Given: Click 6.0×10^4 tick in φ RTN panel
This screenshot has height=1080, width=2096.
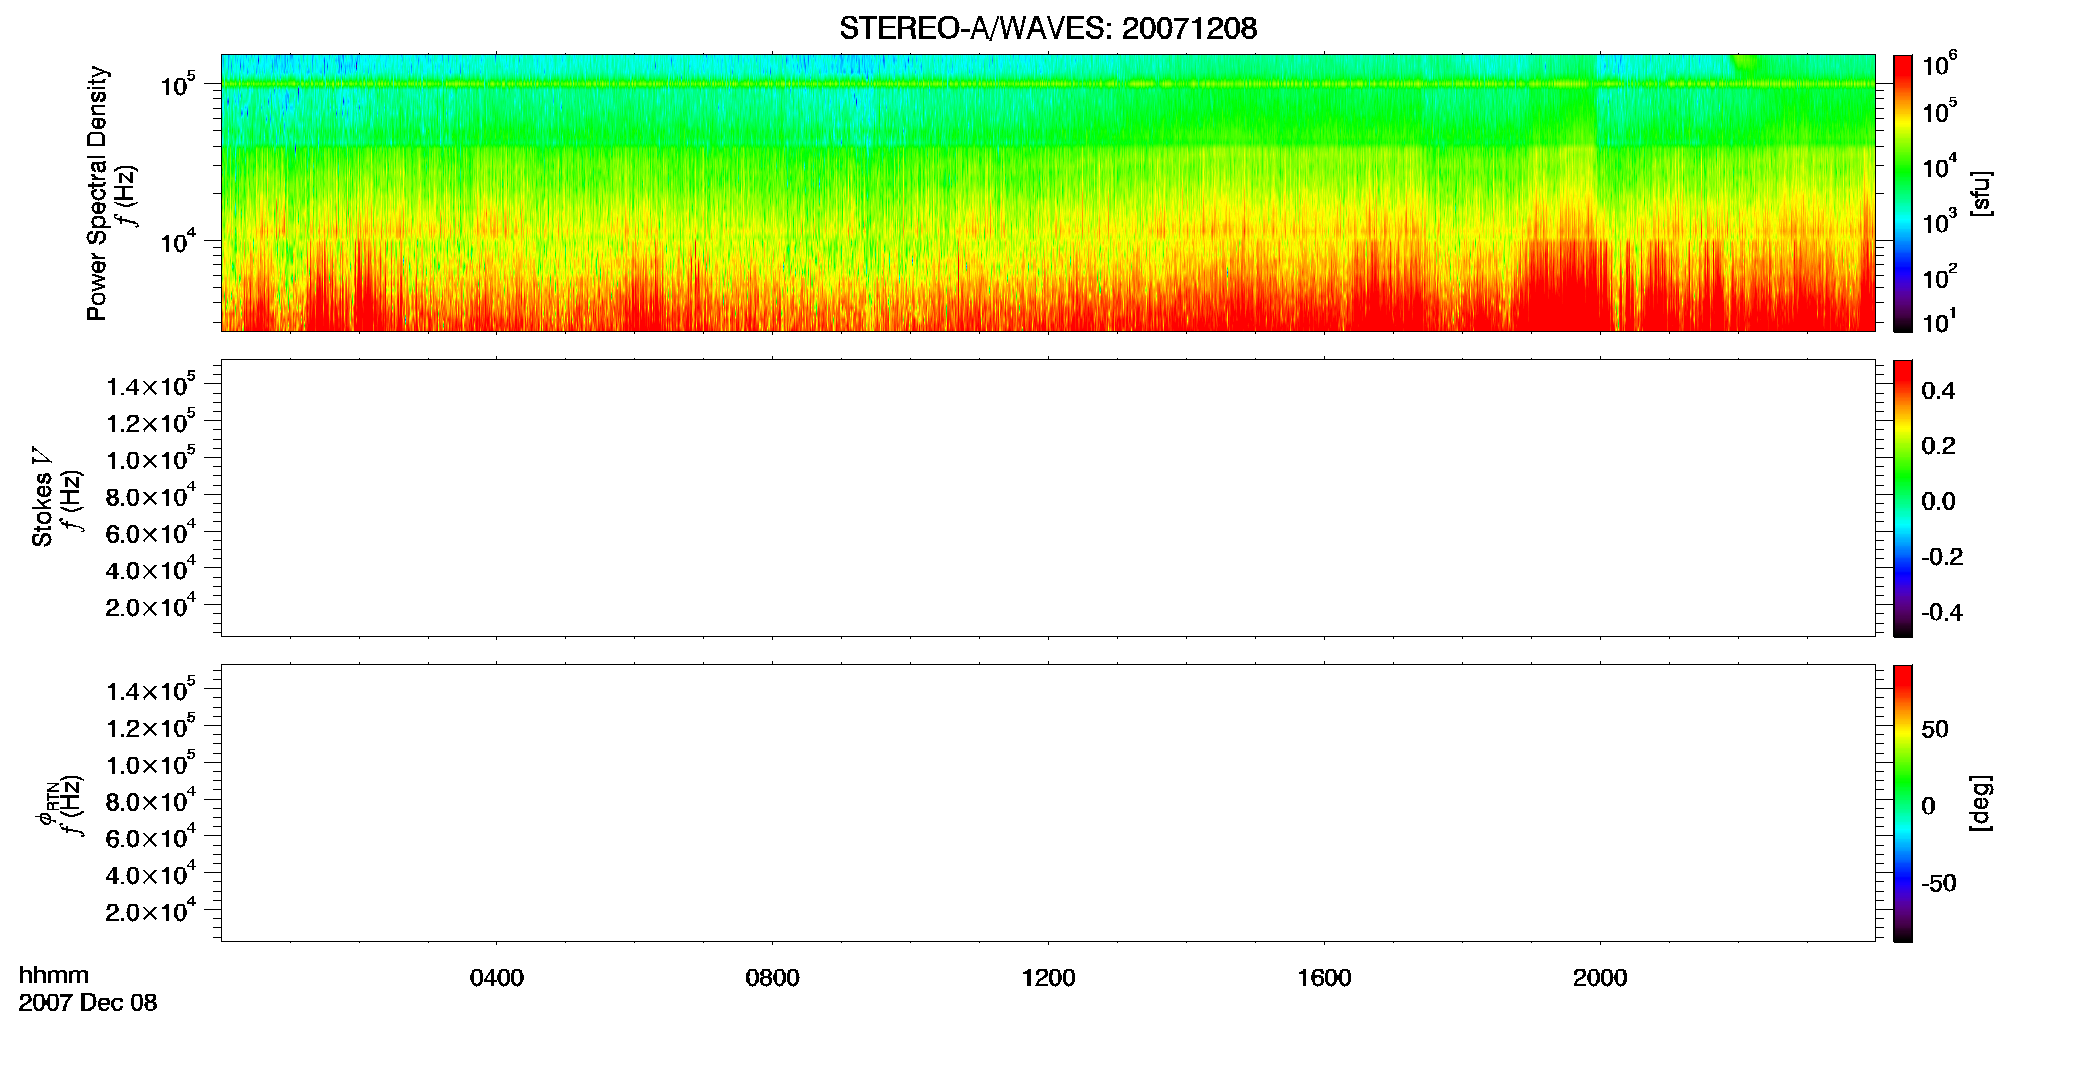Looking at the screenshot, I should tap(150, 838).
